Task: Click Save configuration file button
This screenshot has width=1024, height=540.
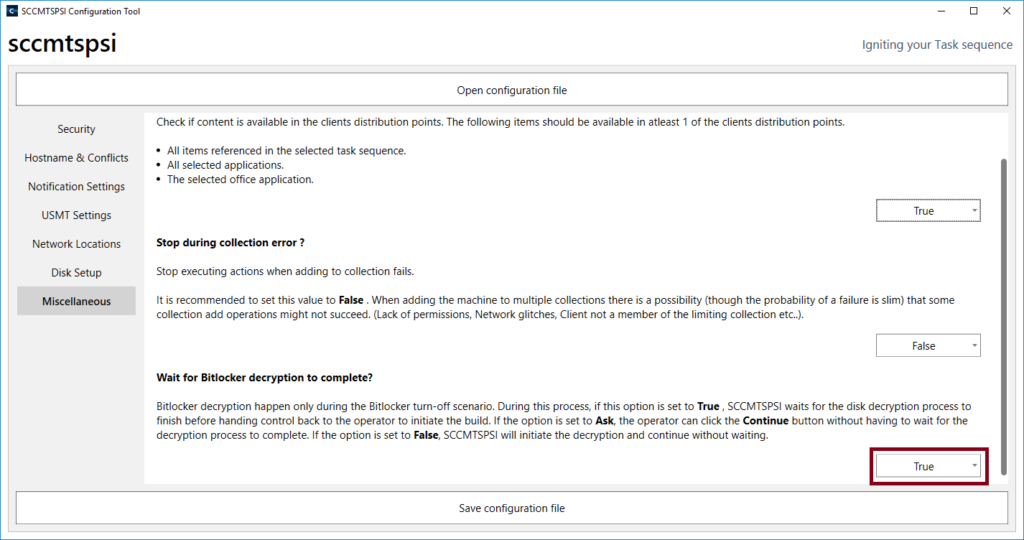Action: pos(511,508)
